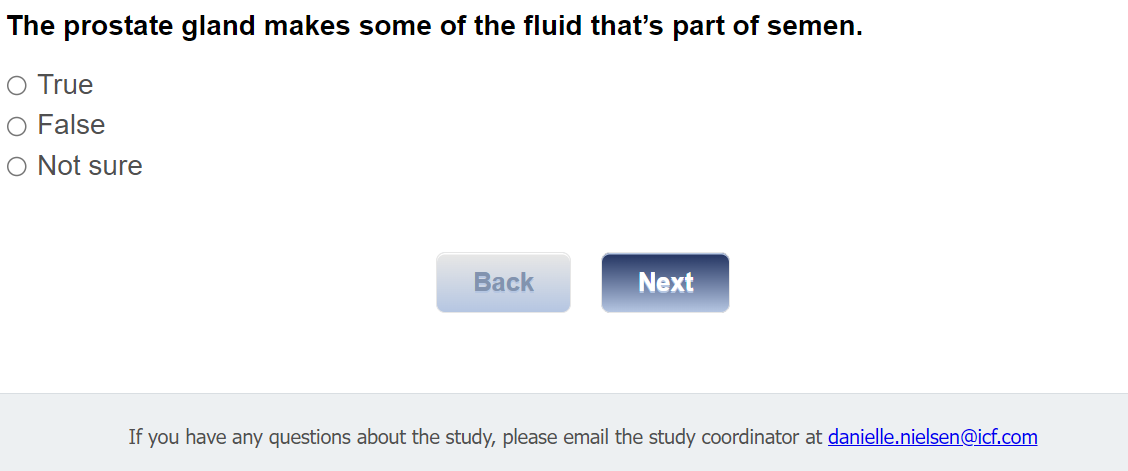The image size is (1128, 471).
Task: Mark the Not sure radio option
Action: [16, 167]
